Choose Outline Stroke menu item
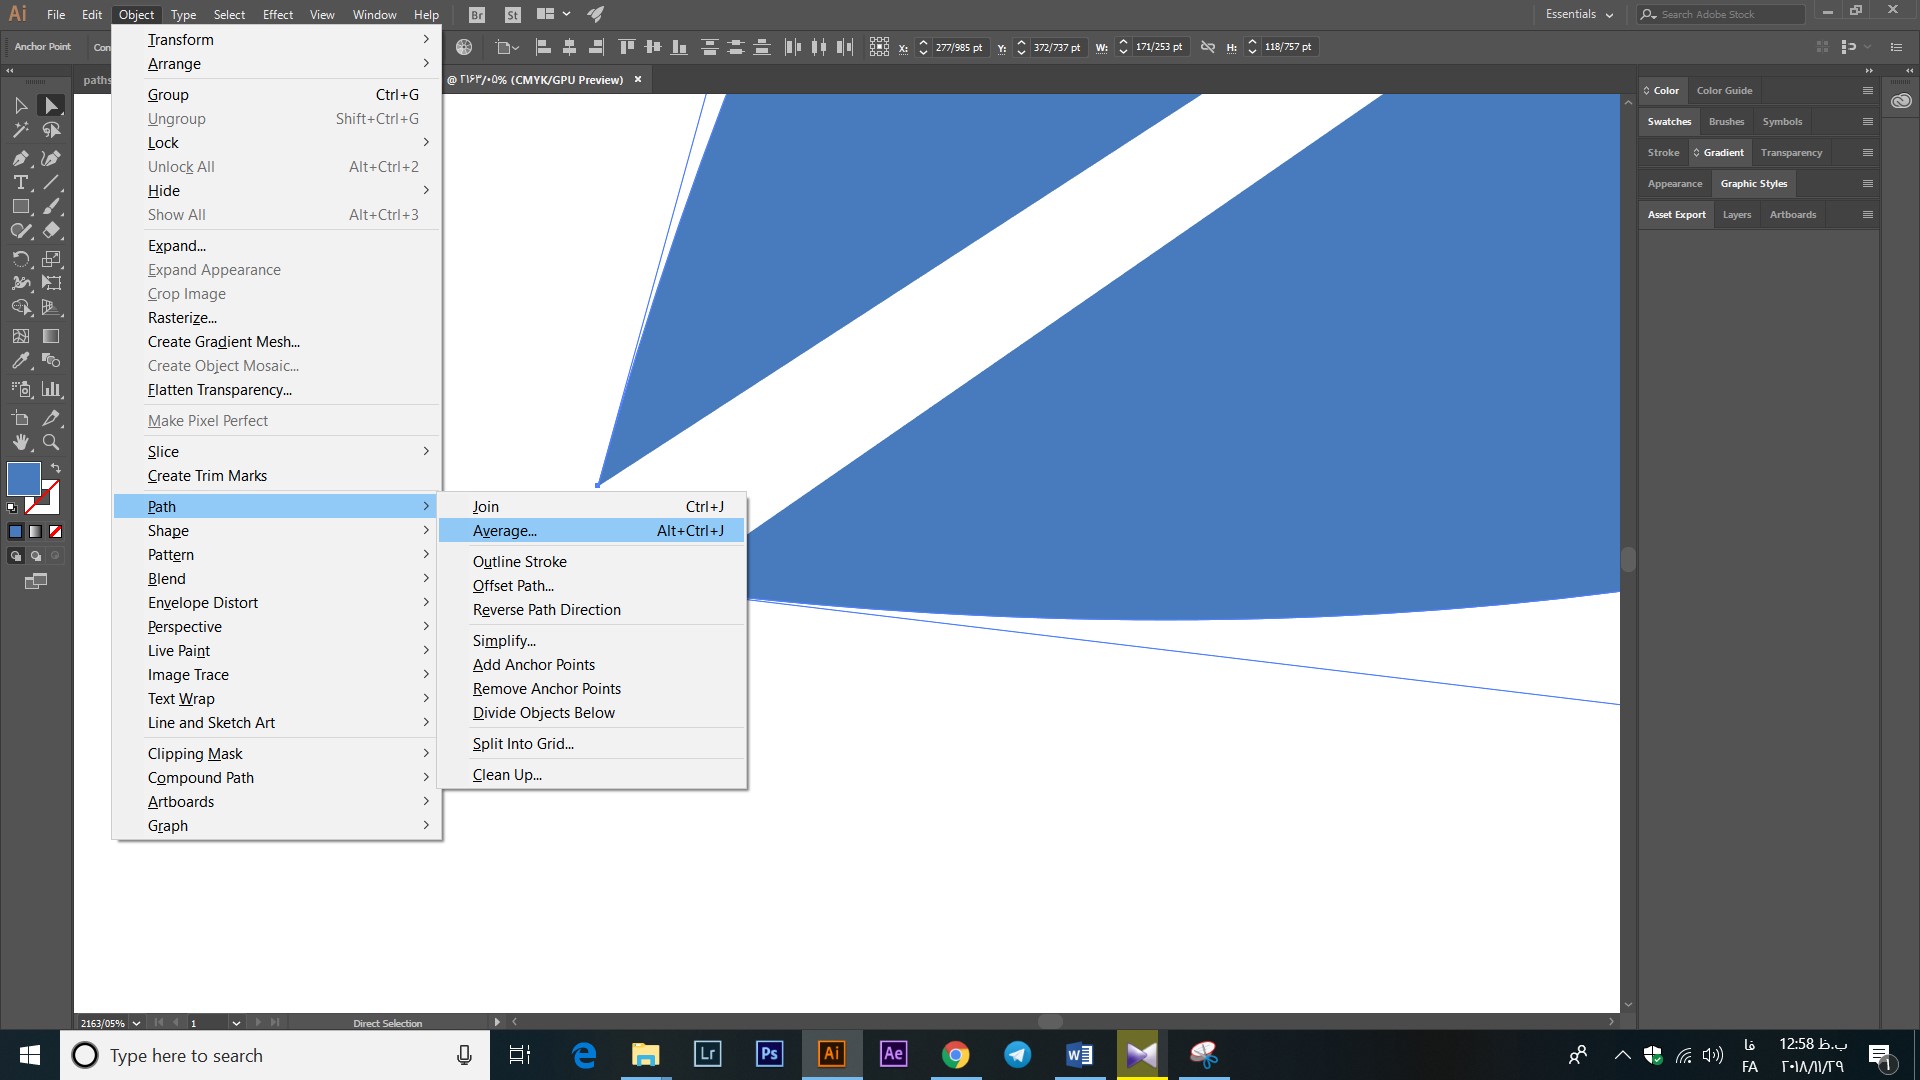 pos(592,562)
